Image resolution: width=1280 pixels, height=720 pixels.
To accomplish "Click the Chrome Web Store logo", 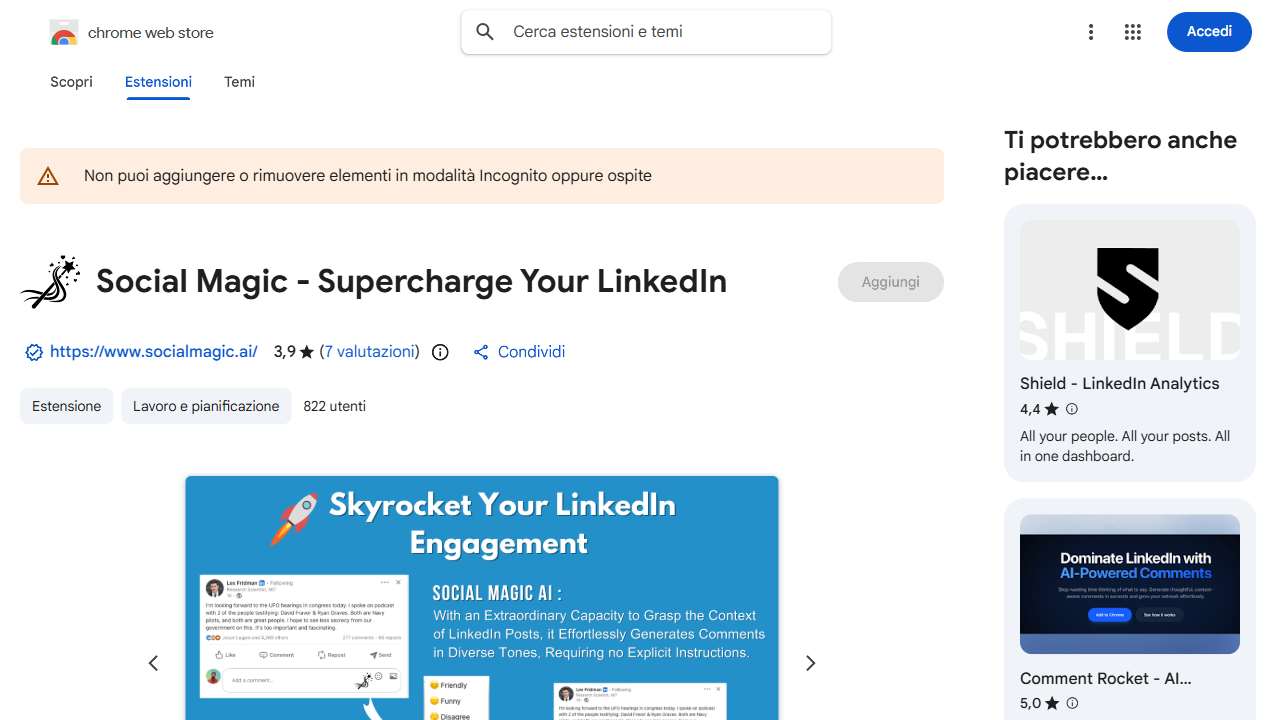I will (64, 33).
